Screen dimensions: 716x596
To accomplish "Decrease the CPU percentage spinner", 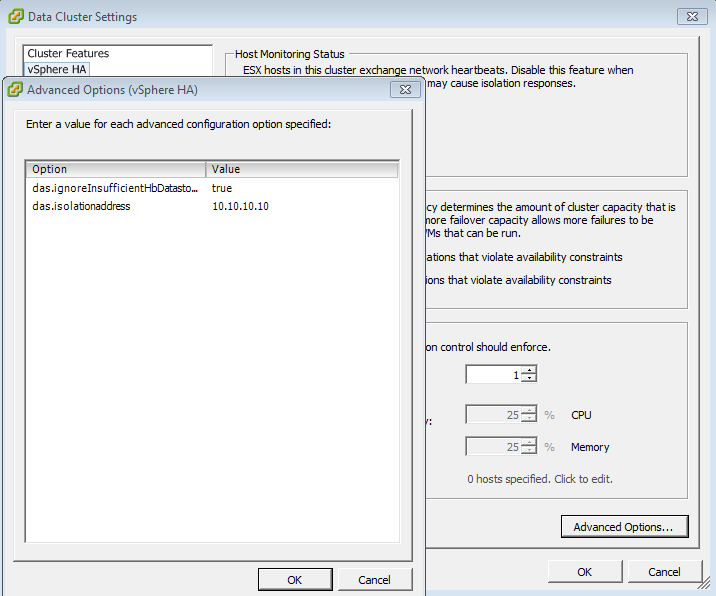I will pyautogui.click(x=529, y=419).
